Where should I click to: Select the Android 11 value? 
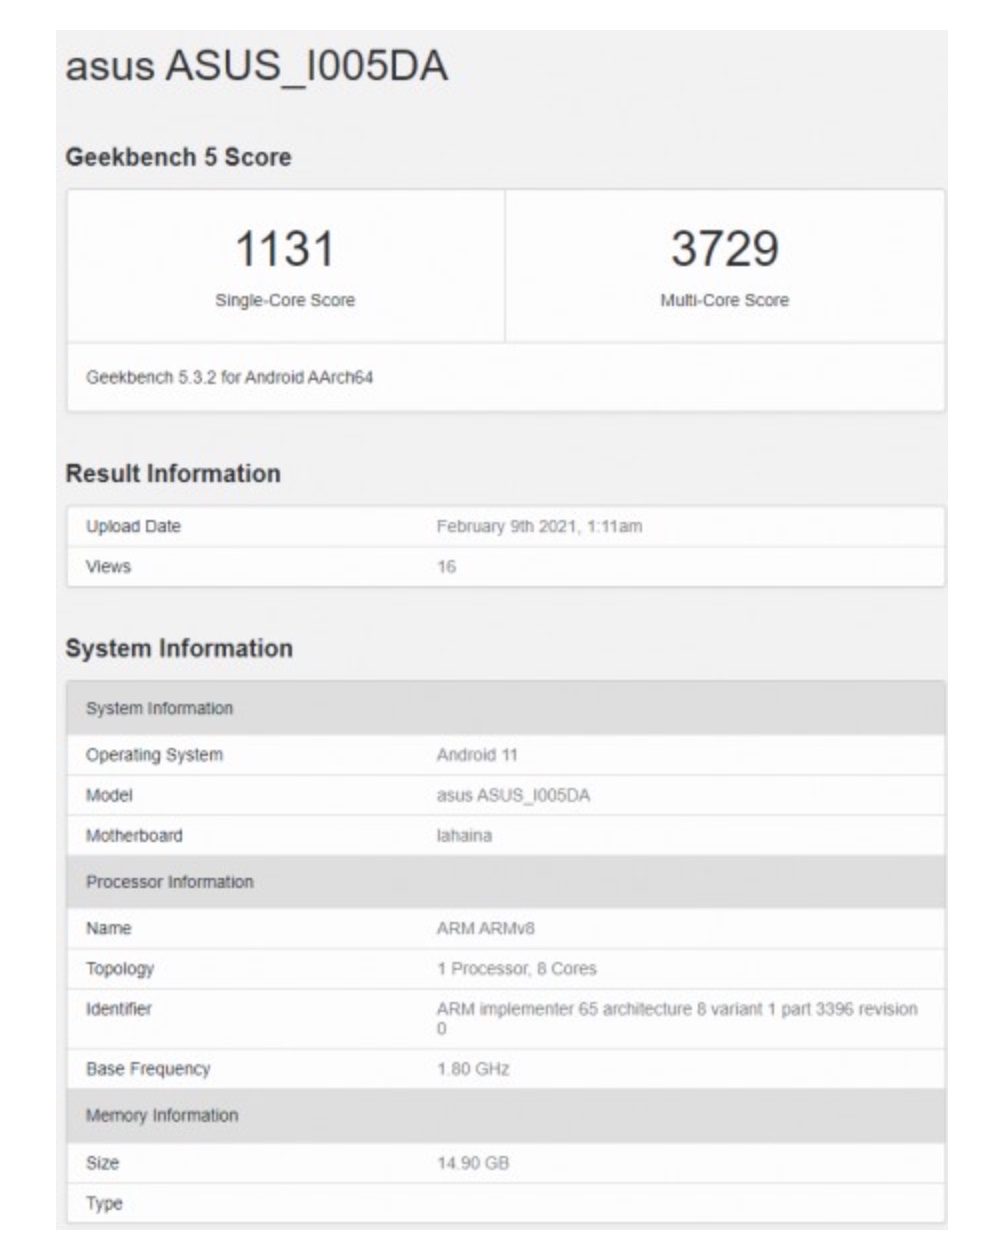click(477, 755)
